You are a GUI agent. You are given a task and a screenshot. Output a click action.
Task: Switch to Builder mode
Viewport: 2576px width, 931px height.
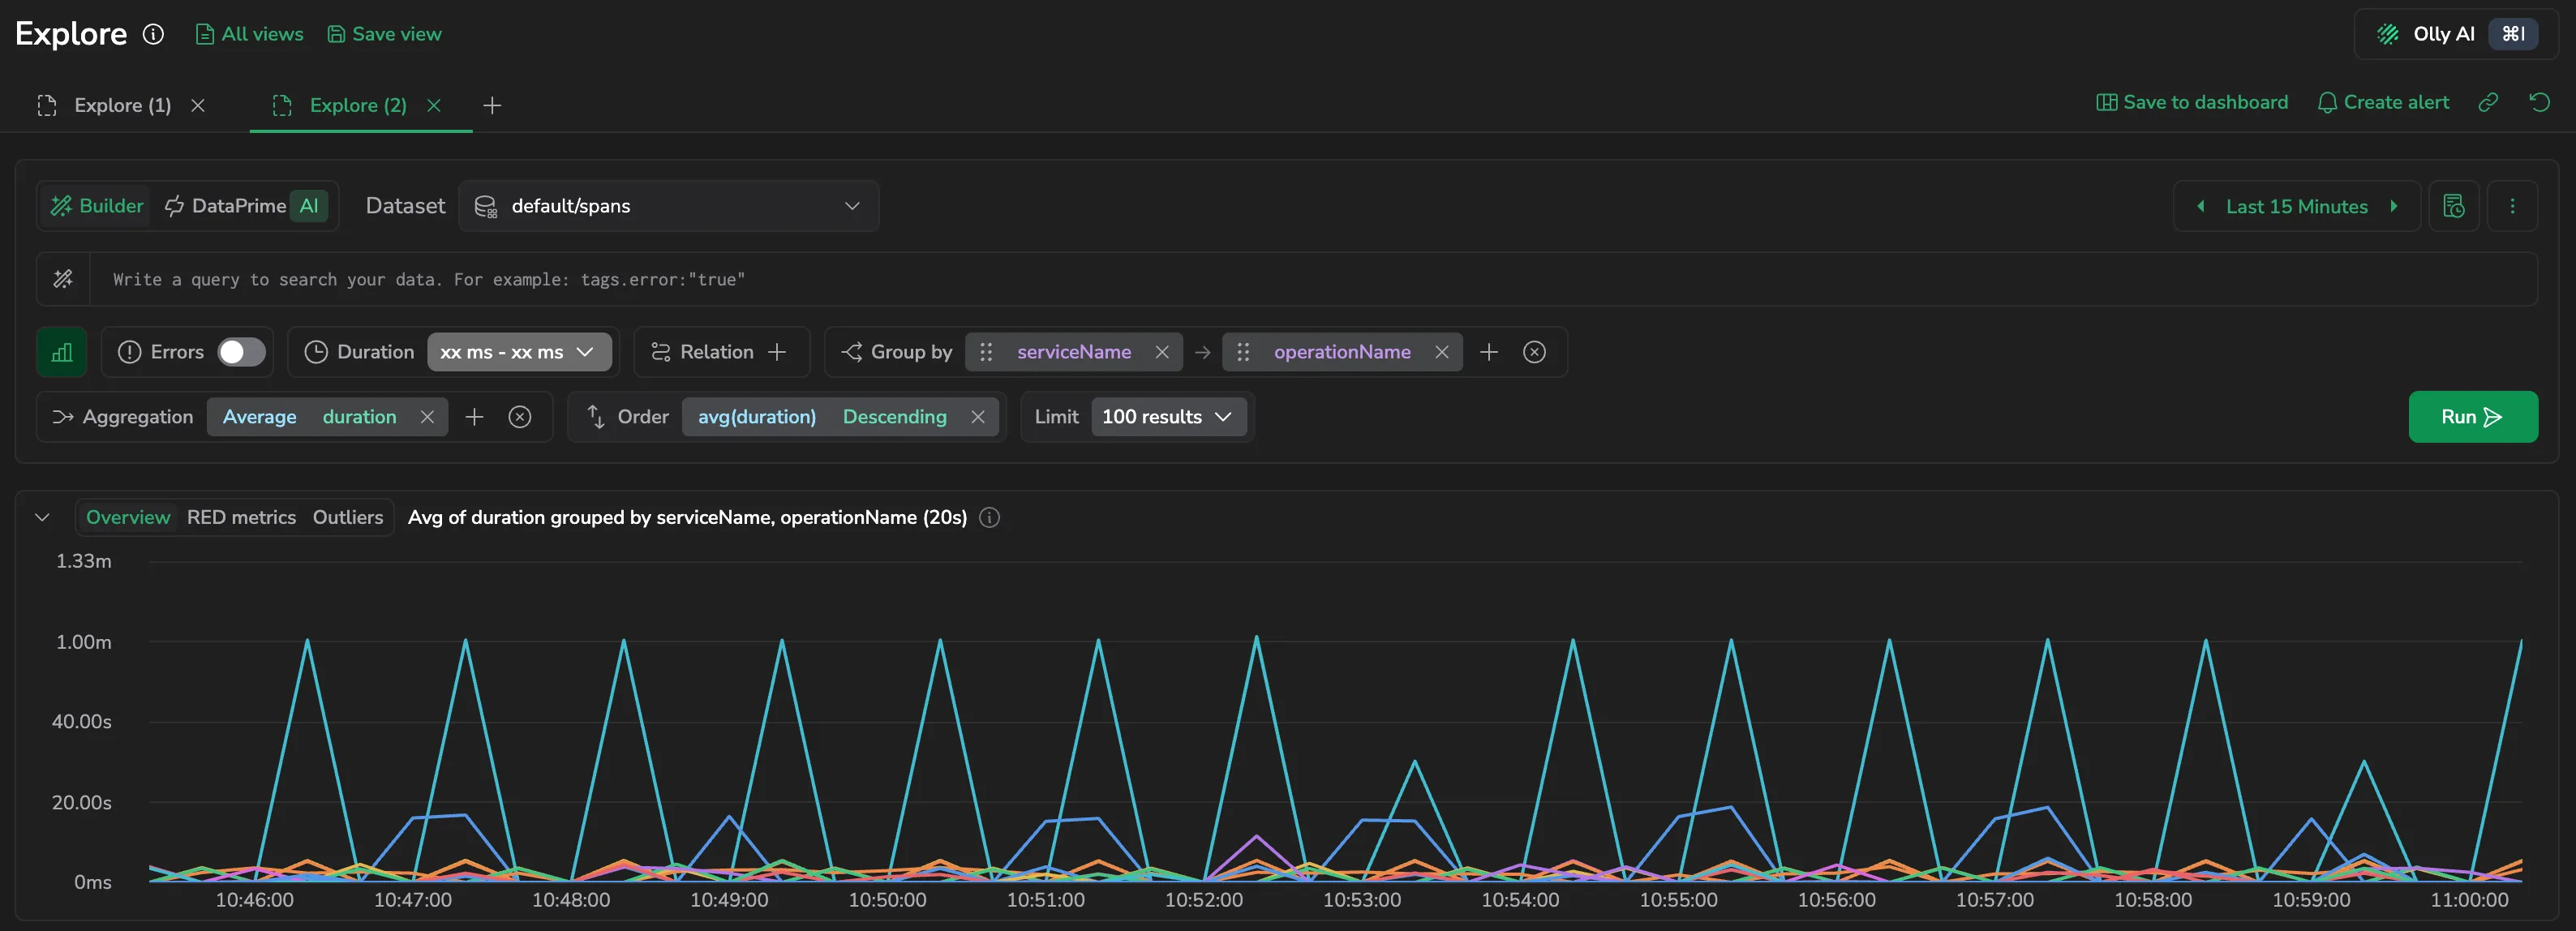[96, 206]
